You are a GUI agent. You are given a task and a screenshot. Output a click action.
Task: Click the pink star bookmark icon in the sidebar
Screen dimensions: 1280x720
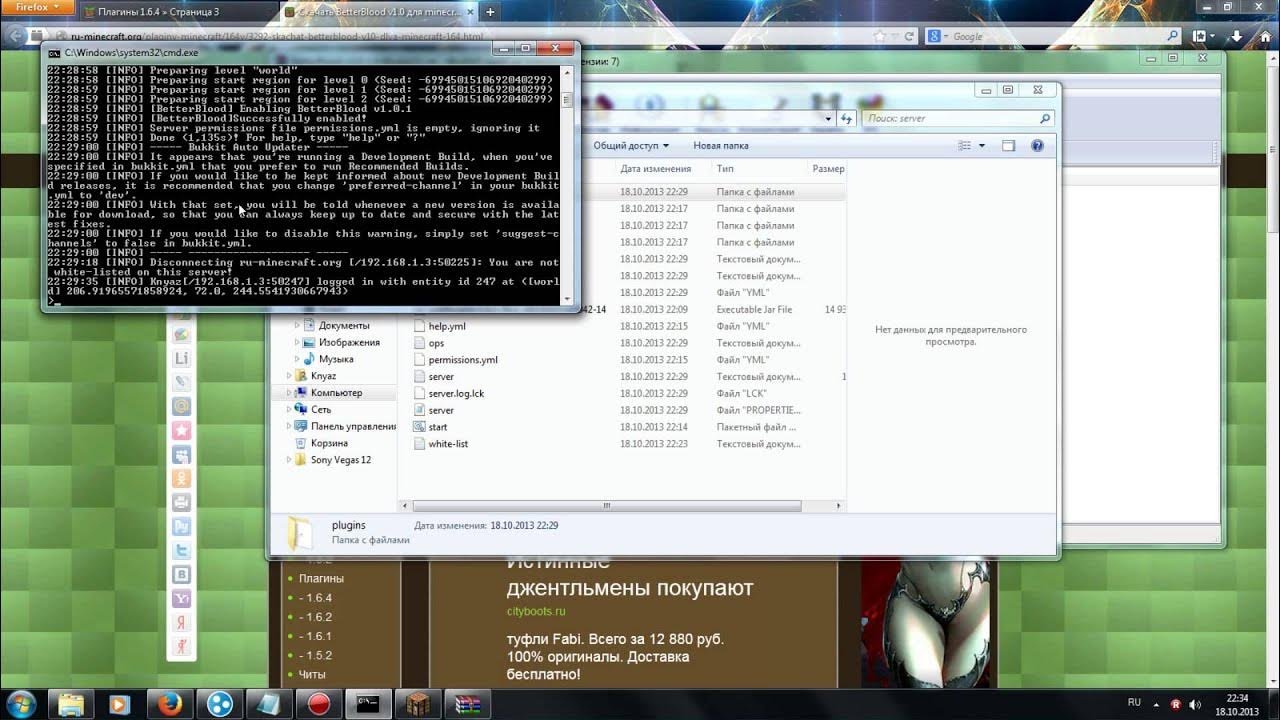[181, 430]
